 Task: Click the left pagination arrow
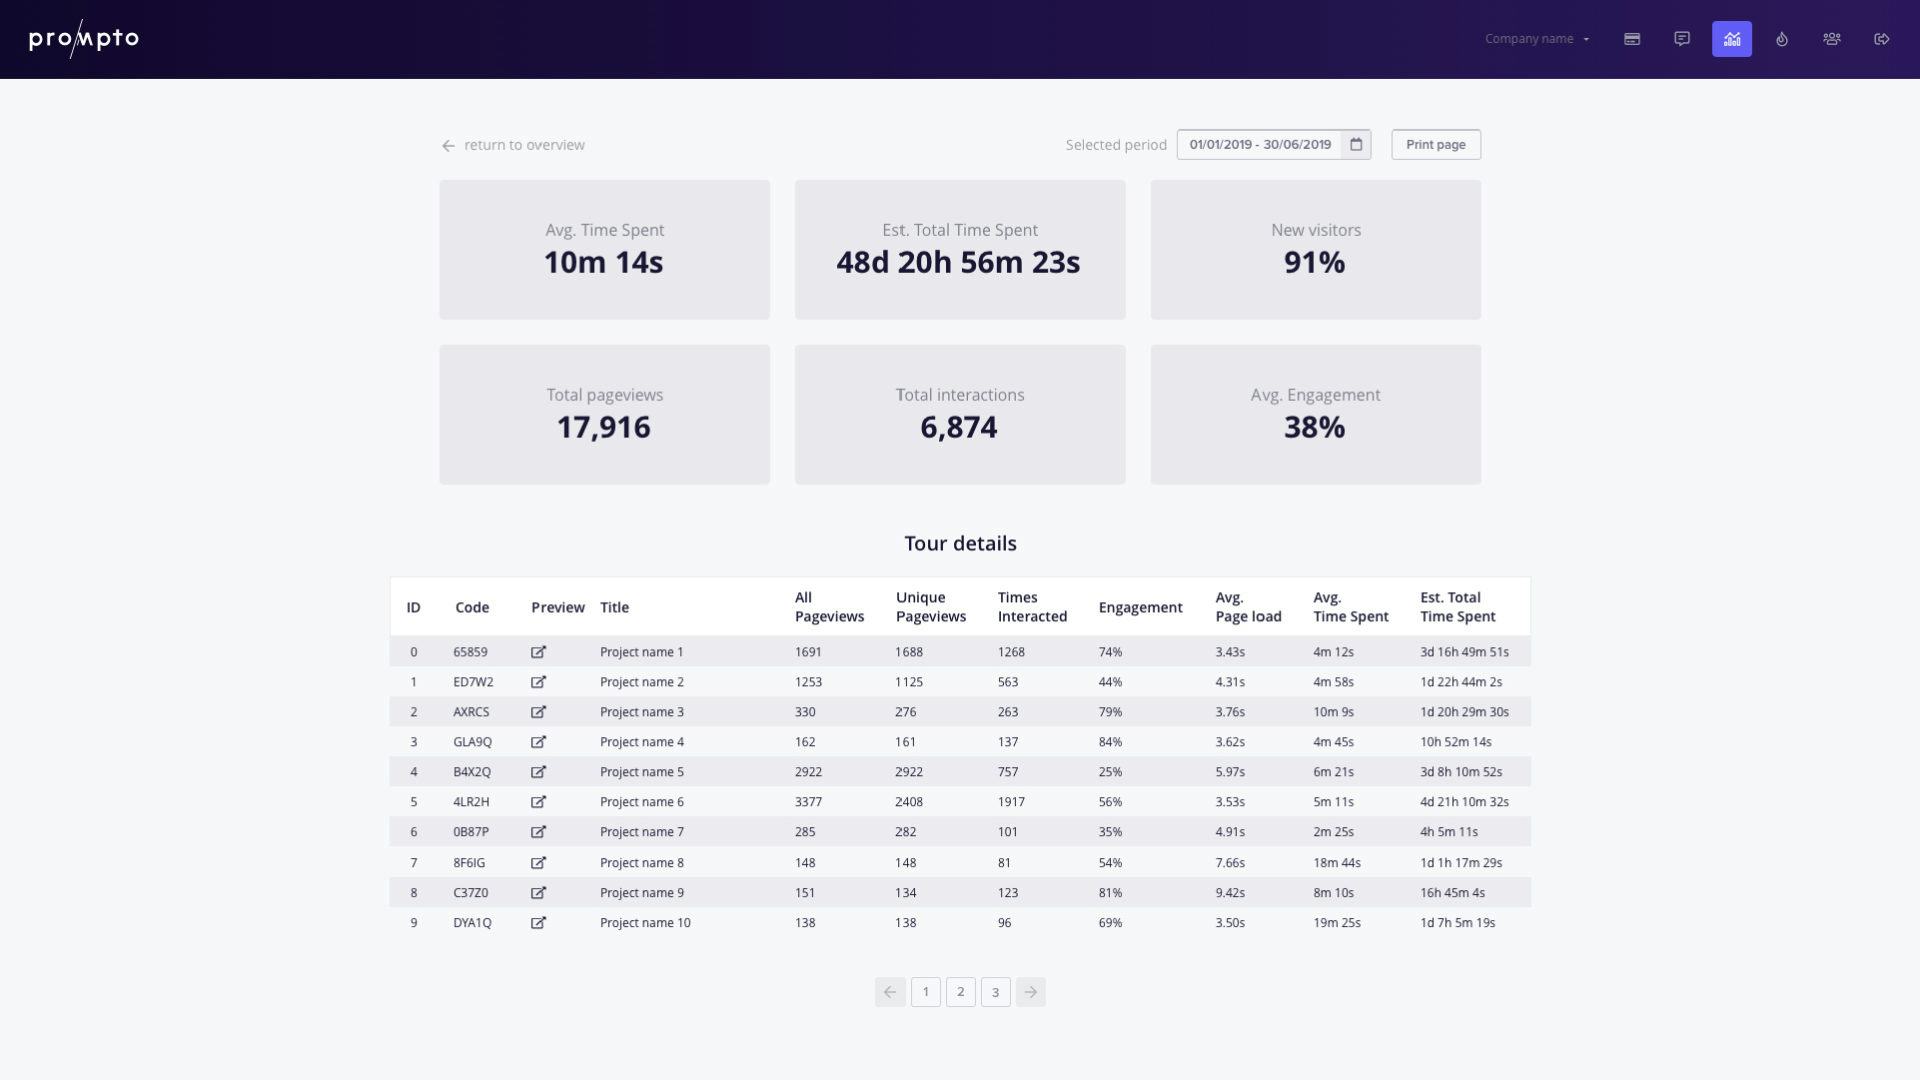point(890,992)
